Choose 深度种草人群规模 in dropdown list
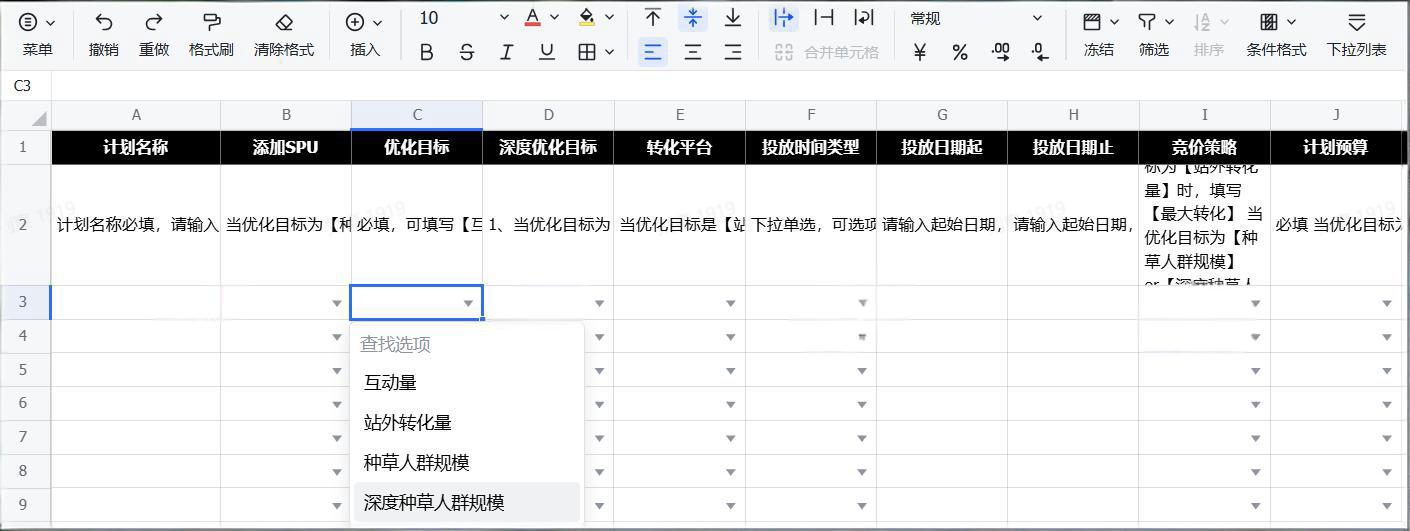Image resolution: width=1410 pixels, height=531 pixels. point(434,503)
